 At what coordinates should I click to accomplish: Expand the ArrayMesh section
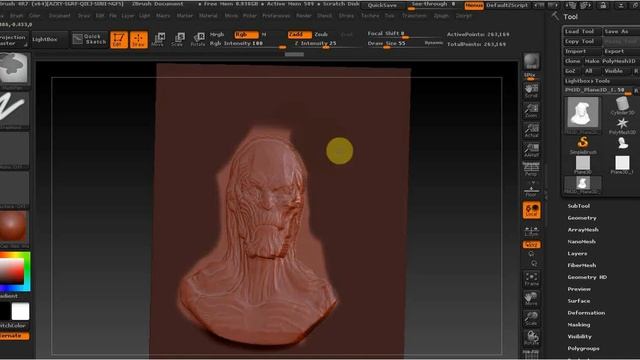coord(583,230)
